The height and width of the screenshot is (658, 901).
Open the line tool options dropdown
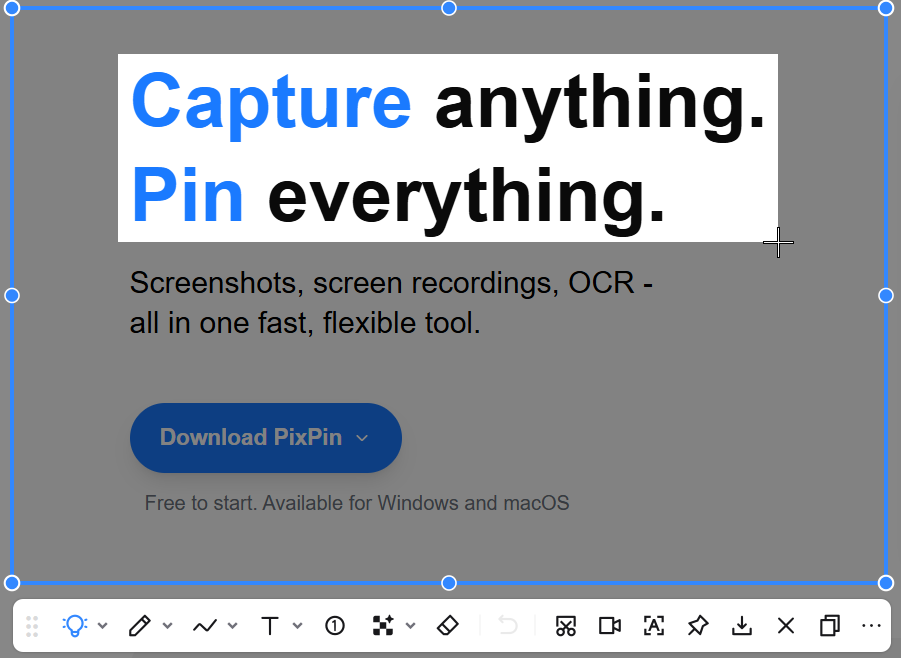[233, 625]
